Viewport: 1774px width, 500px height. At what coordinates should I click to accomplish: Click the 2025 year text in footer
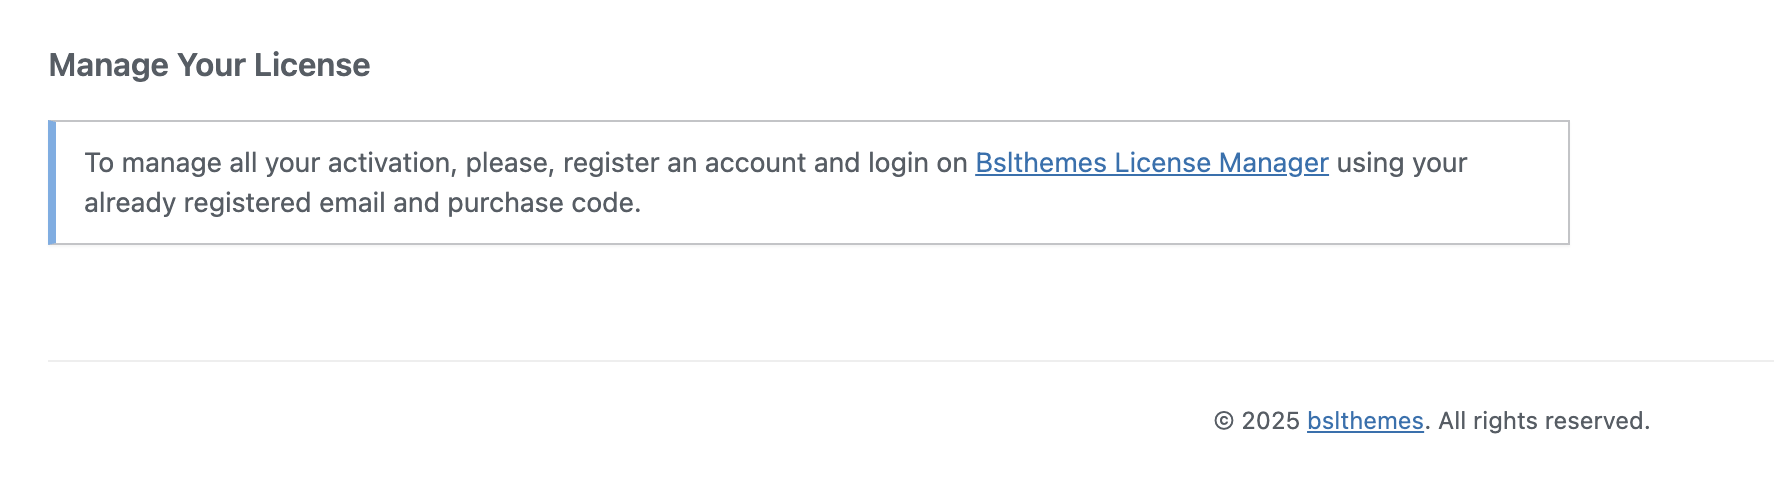(1270, 421)
